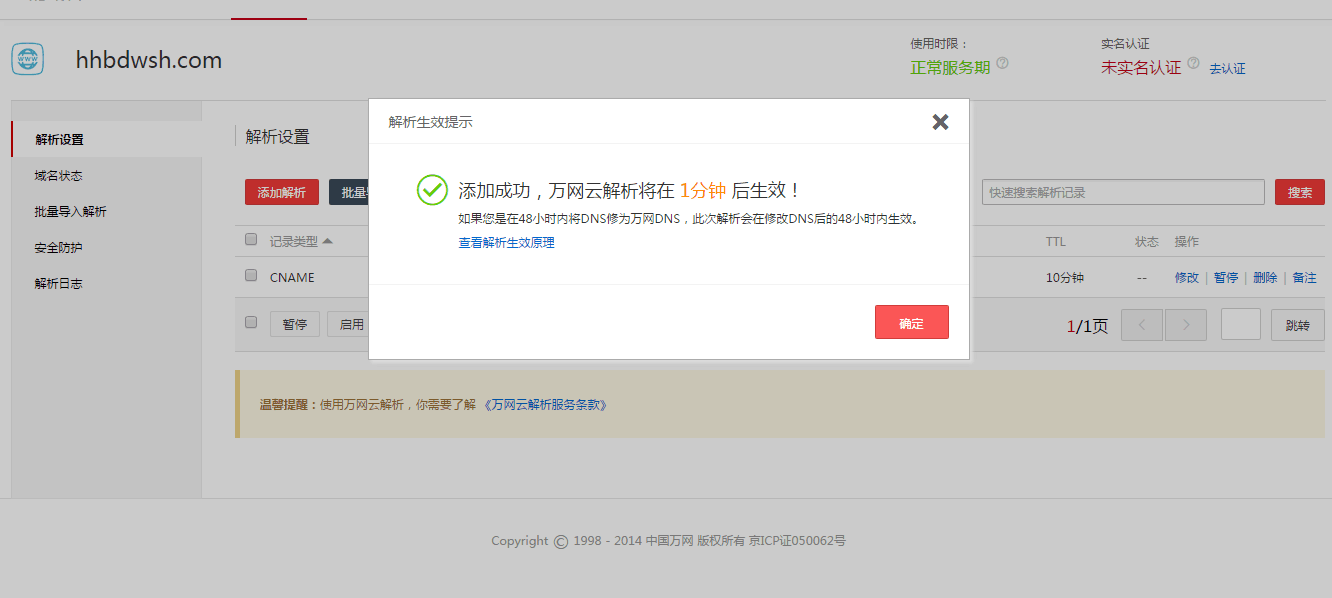1332x598 pixels.
Task: Go to the previous page arrow
Action: tap(1141, 325)
